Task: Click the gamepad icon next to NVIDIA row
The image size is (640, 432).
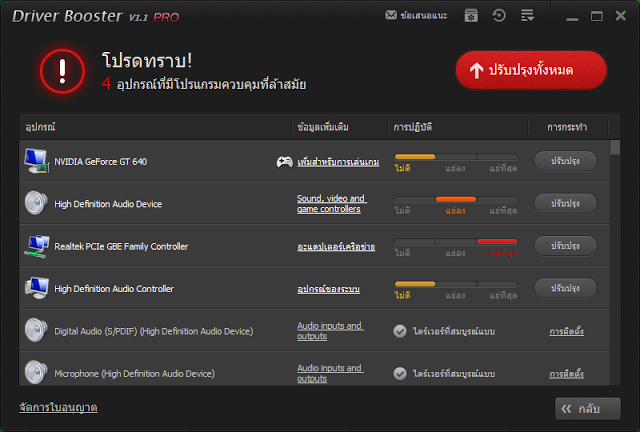Action: 284,162
